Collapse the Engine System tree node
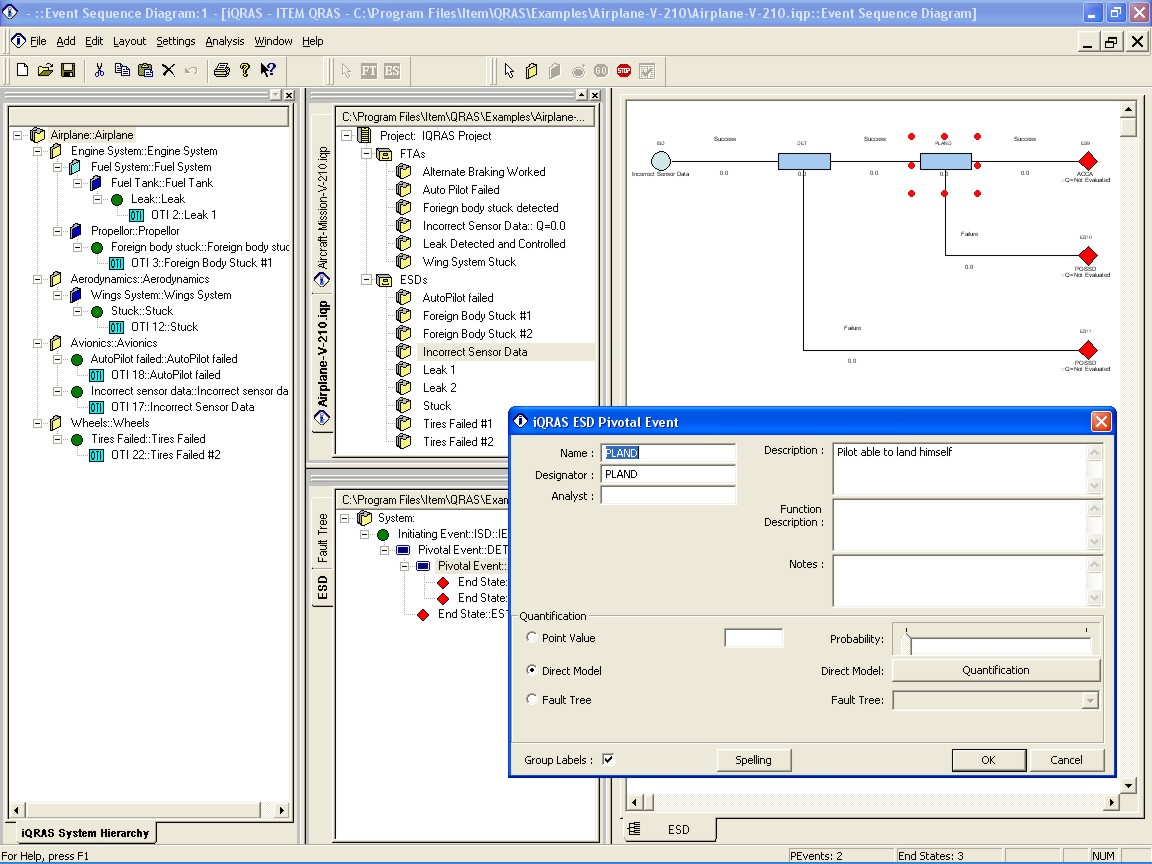Image resolution: width=1152 pixels, height=864 pixels. tap(38, 151)
